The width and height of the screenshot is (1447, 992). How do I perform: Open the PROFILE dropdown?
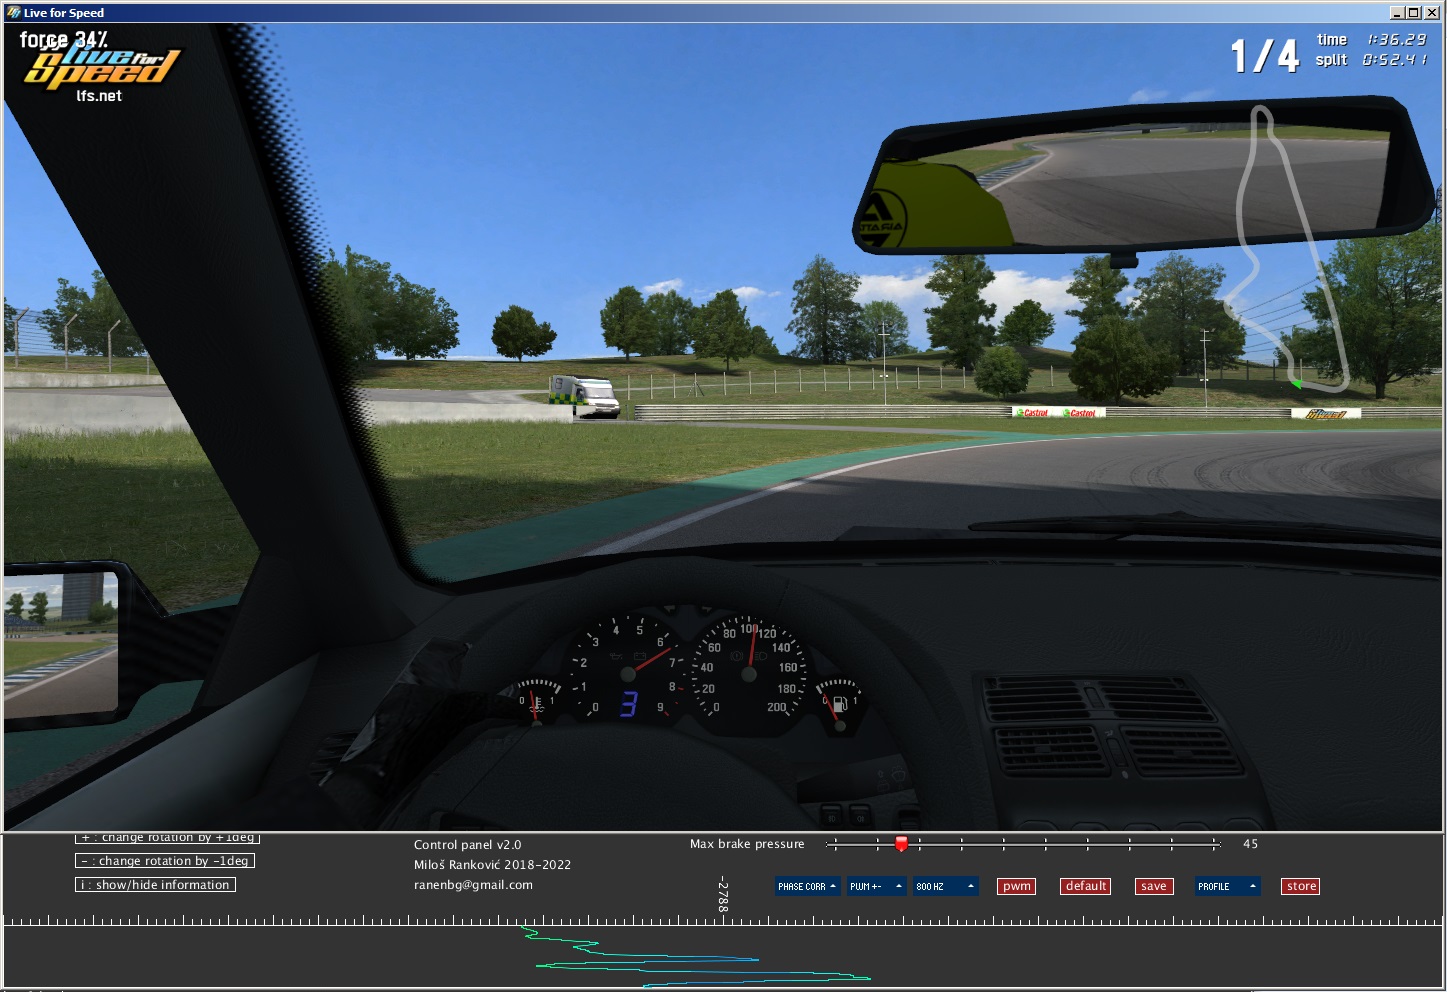pos(1227,886)
